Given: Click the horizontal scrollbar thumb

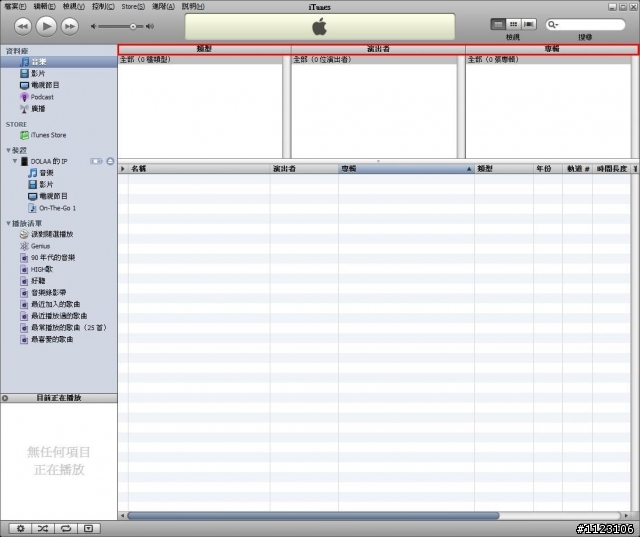Looking at the screenshot, I should click(x=313, y=516).
